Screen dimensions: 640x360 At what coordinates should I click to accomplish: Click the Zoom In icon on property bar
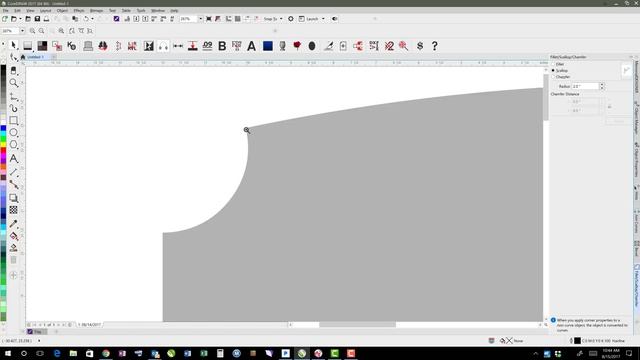click(x=32, y=31)
